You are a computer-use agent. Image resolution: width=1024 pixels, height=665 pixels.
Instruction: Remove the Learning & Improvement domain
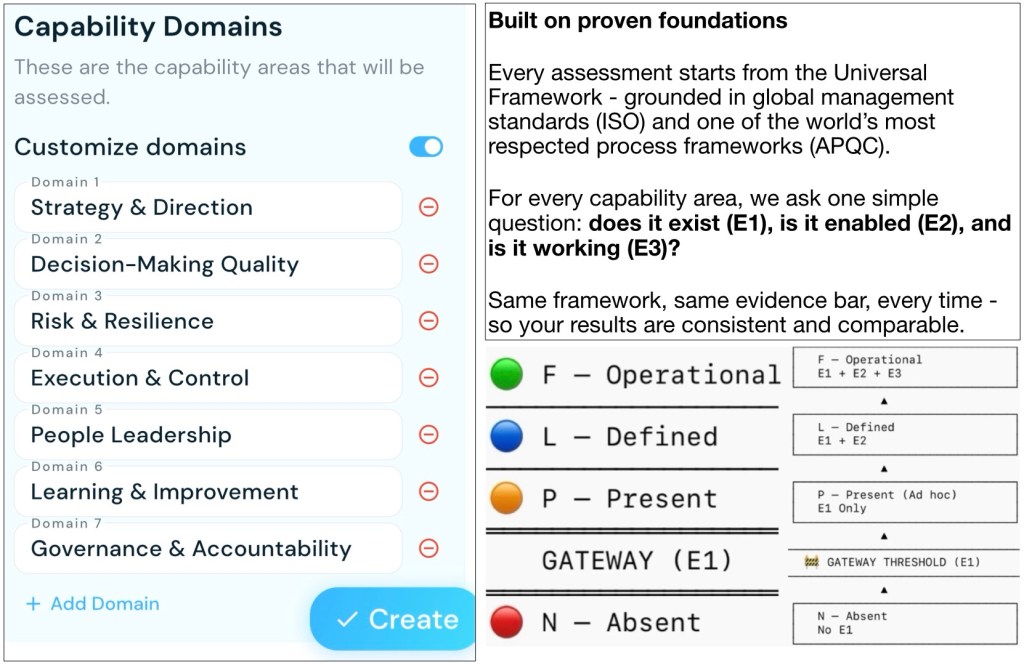point(428,491)
